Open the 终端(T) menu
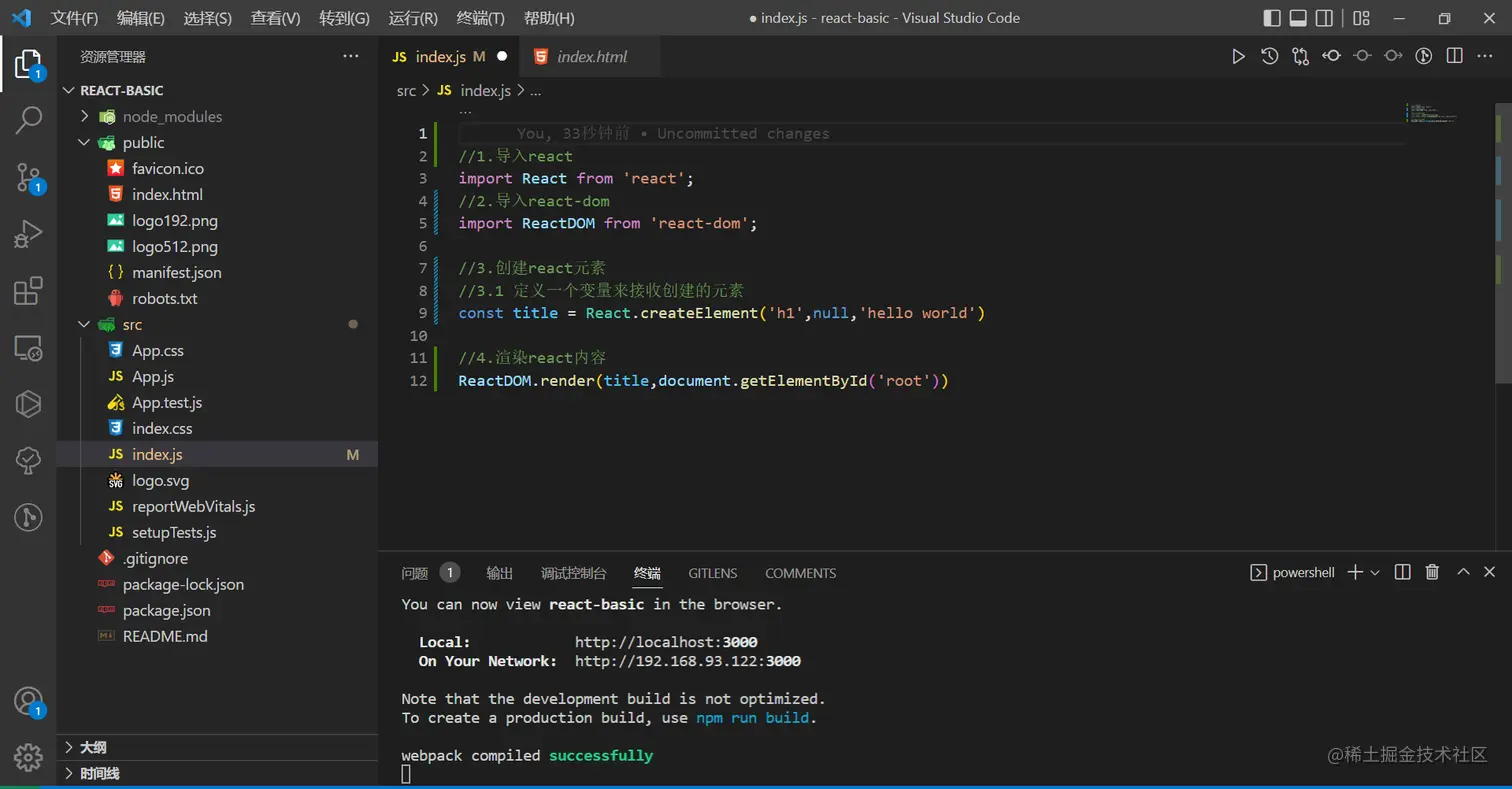This screenshot has height=789, width=1512. coord(480,18)
